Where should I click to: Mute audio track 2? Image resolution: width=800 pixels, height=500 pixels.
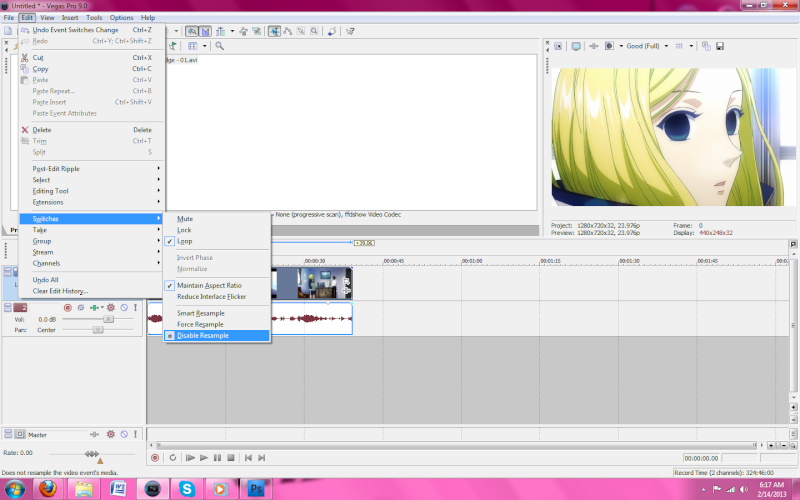[x=124, y=308]
